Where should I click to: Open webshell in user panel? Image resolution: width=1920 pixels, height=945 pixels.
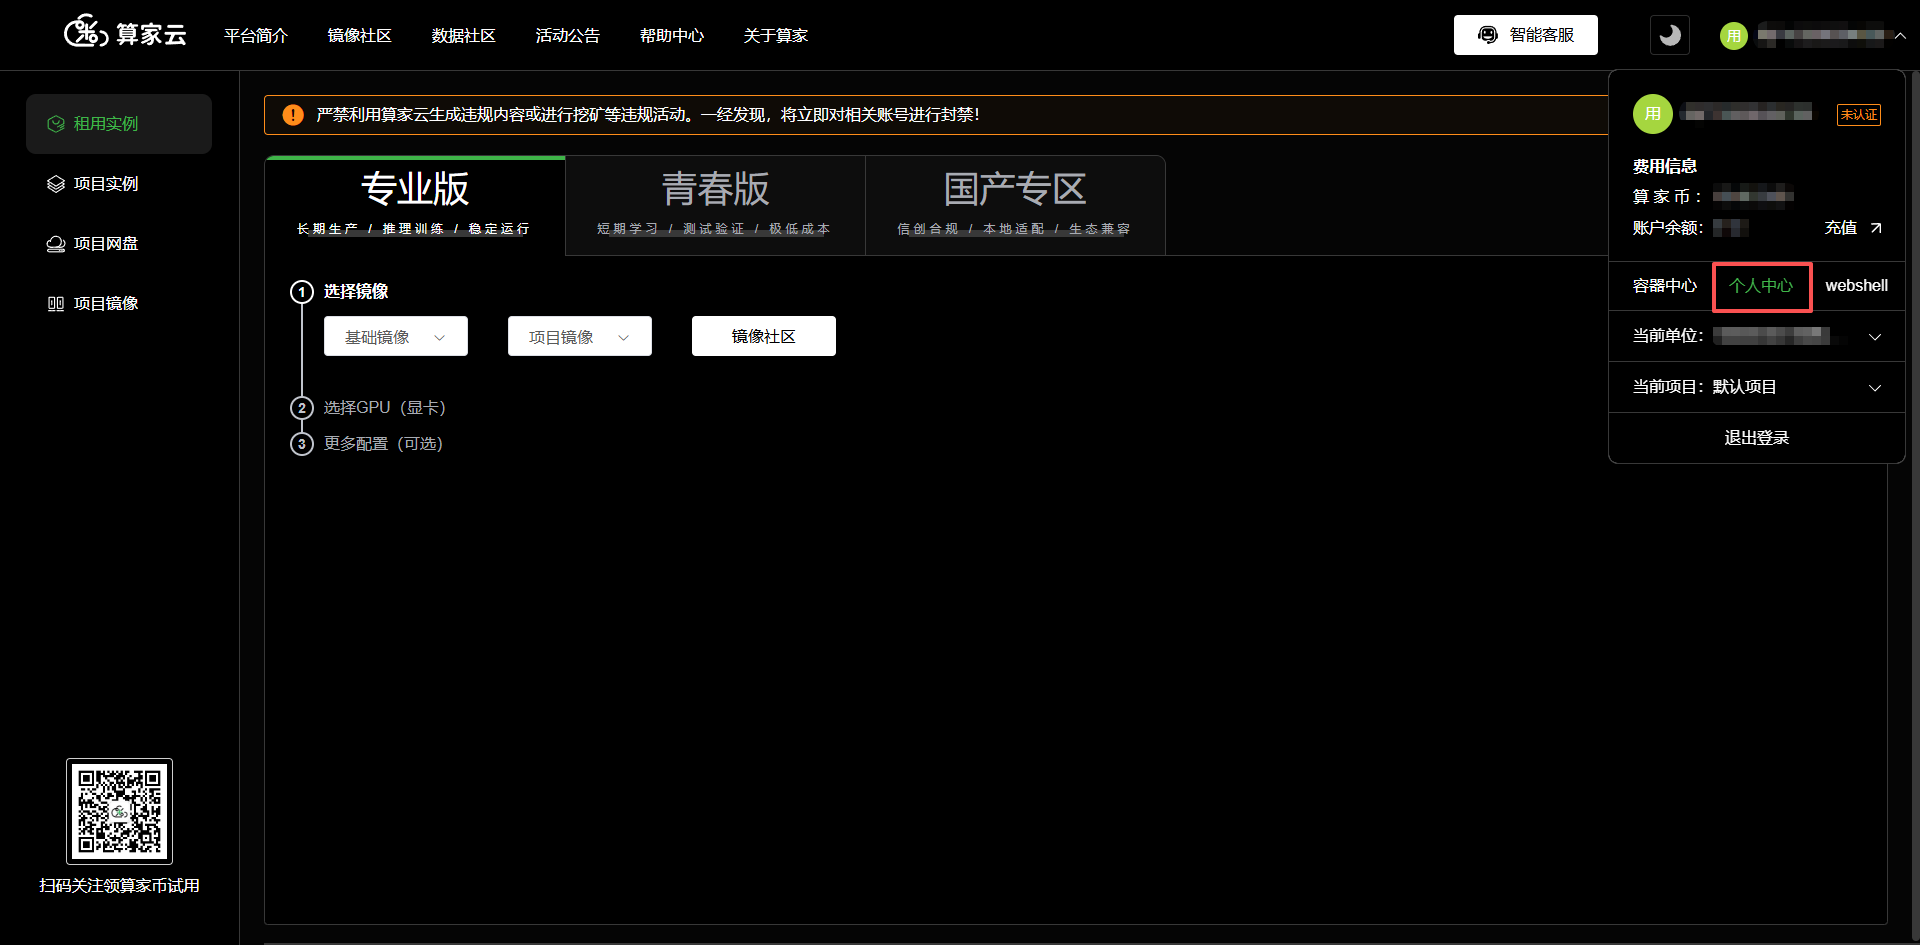(1857, 286)
